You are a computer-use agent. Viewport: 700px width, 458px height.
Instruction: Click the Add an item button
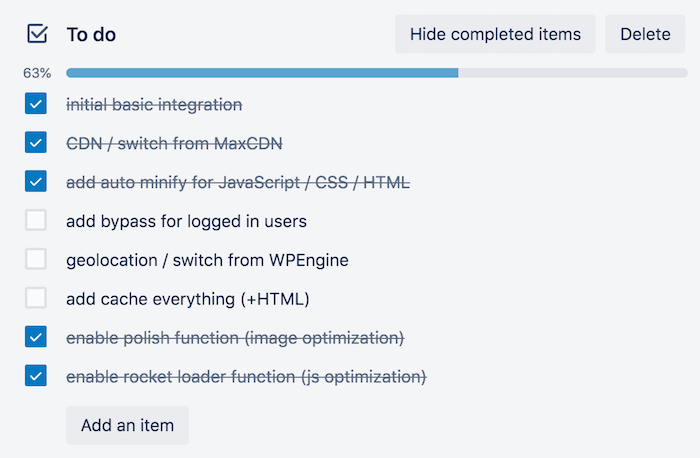(127, 425)
